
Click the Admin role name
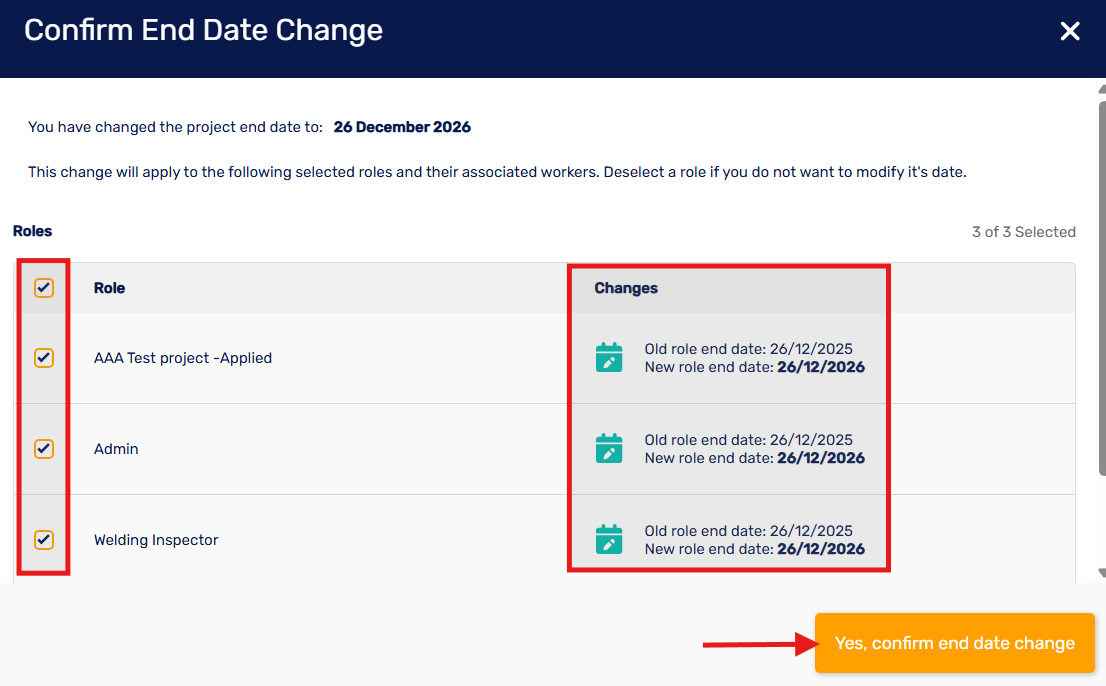pyautogui.click(x=116, y=449)
